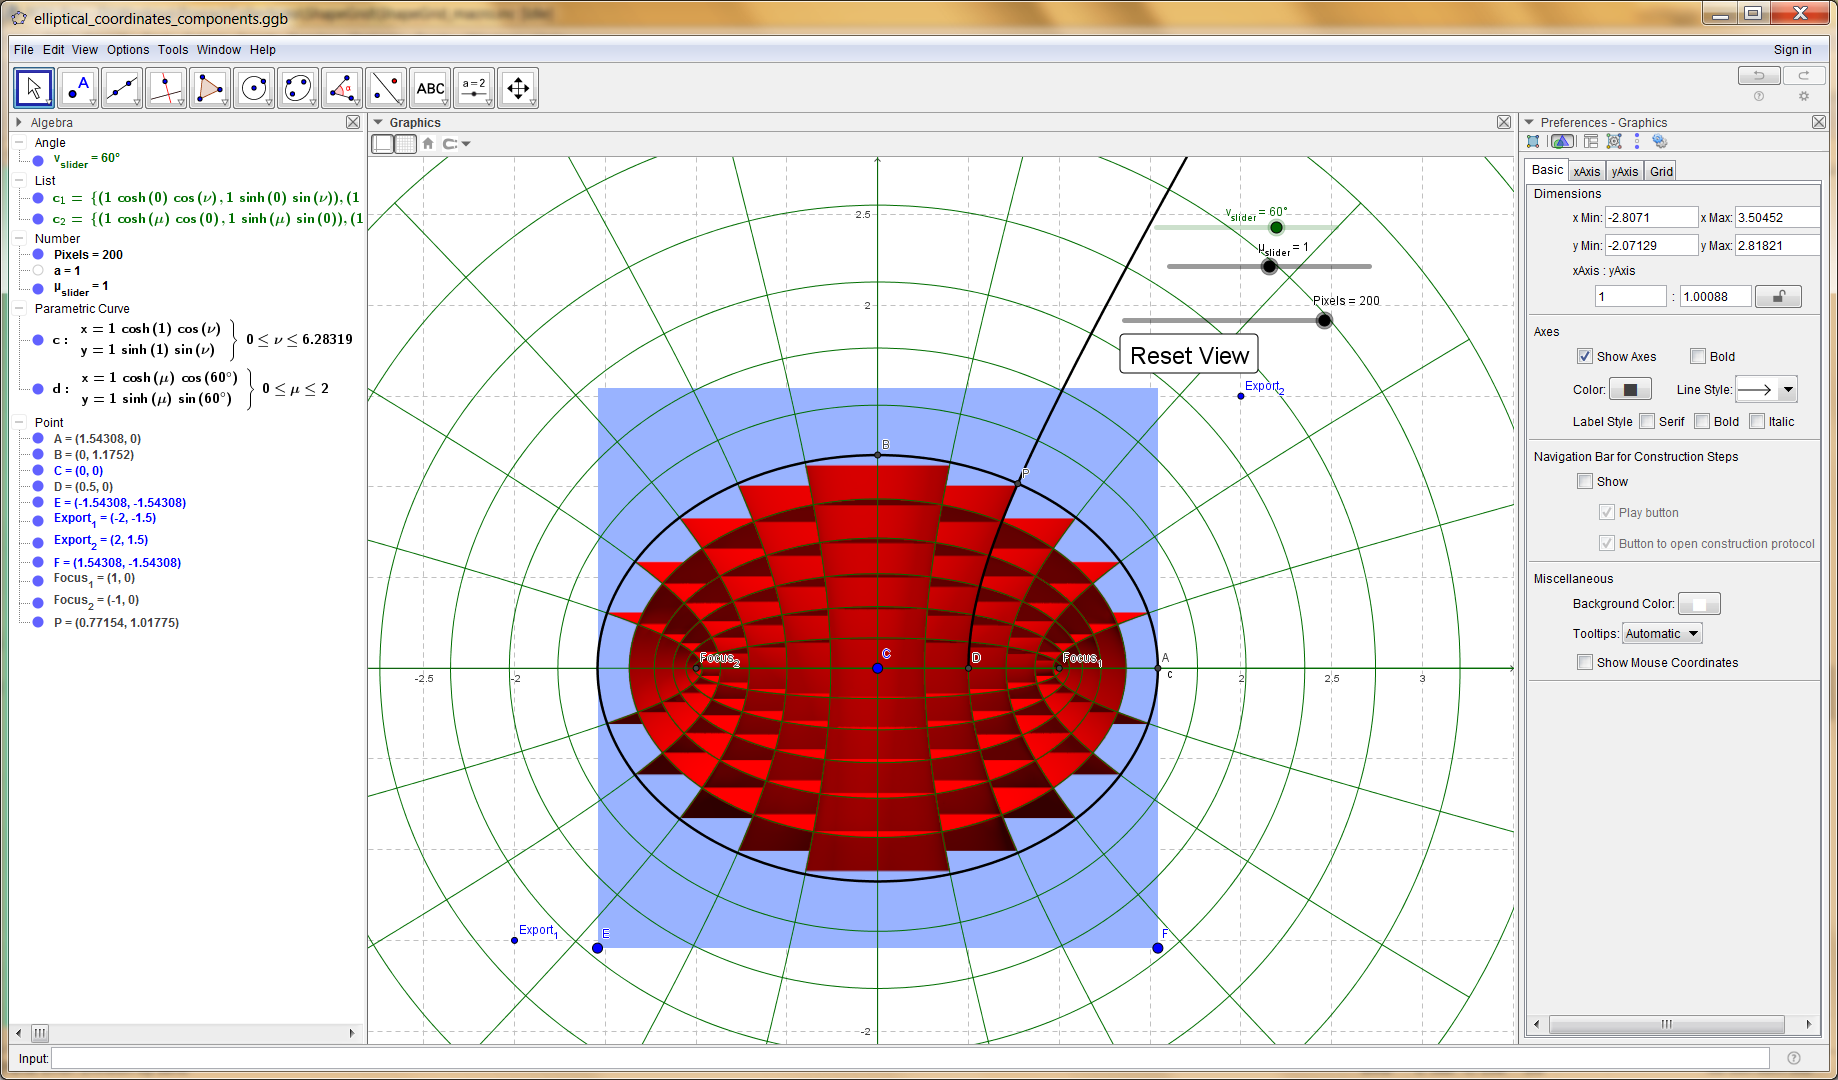Switch to the xAxis tab
This screenshot has width=1838, height=1080.
click(x=1586, y=171)
